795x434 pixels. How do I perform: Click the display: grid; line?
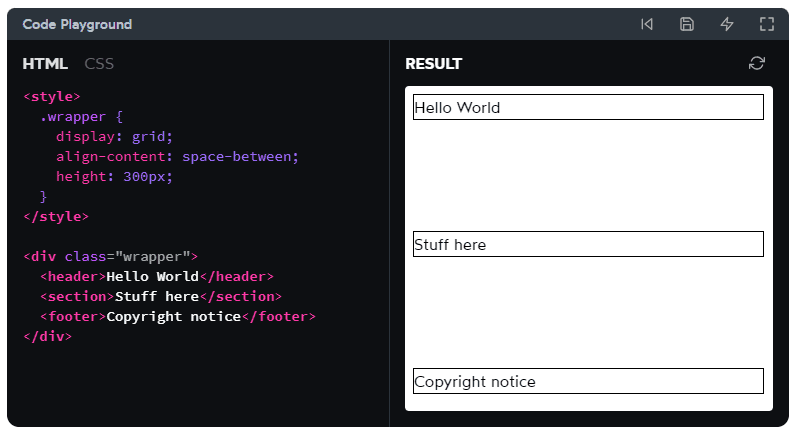click(x=114, y=136)
